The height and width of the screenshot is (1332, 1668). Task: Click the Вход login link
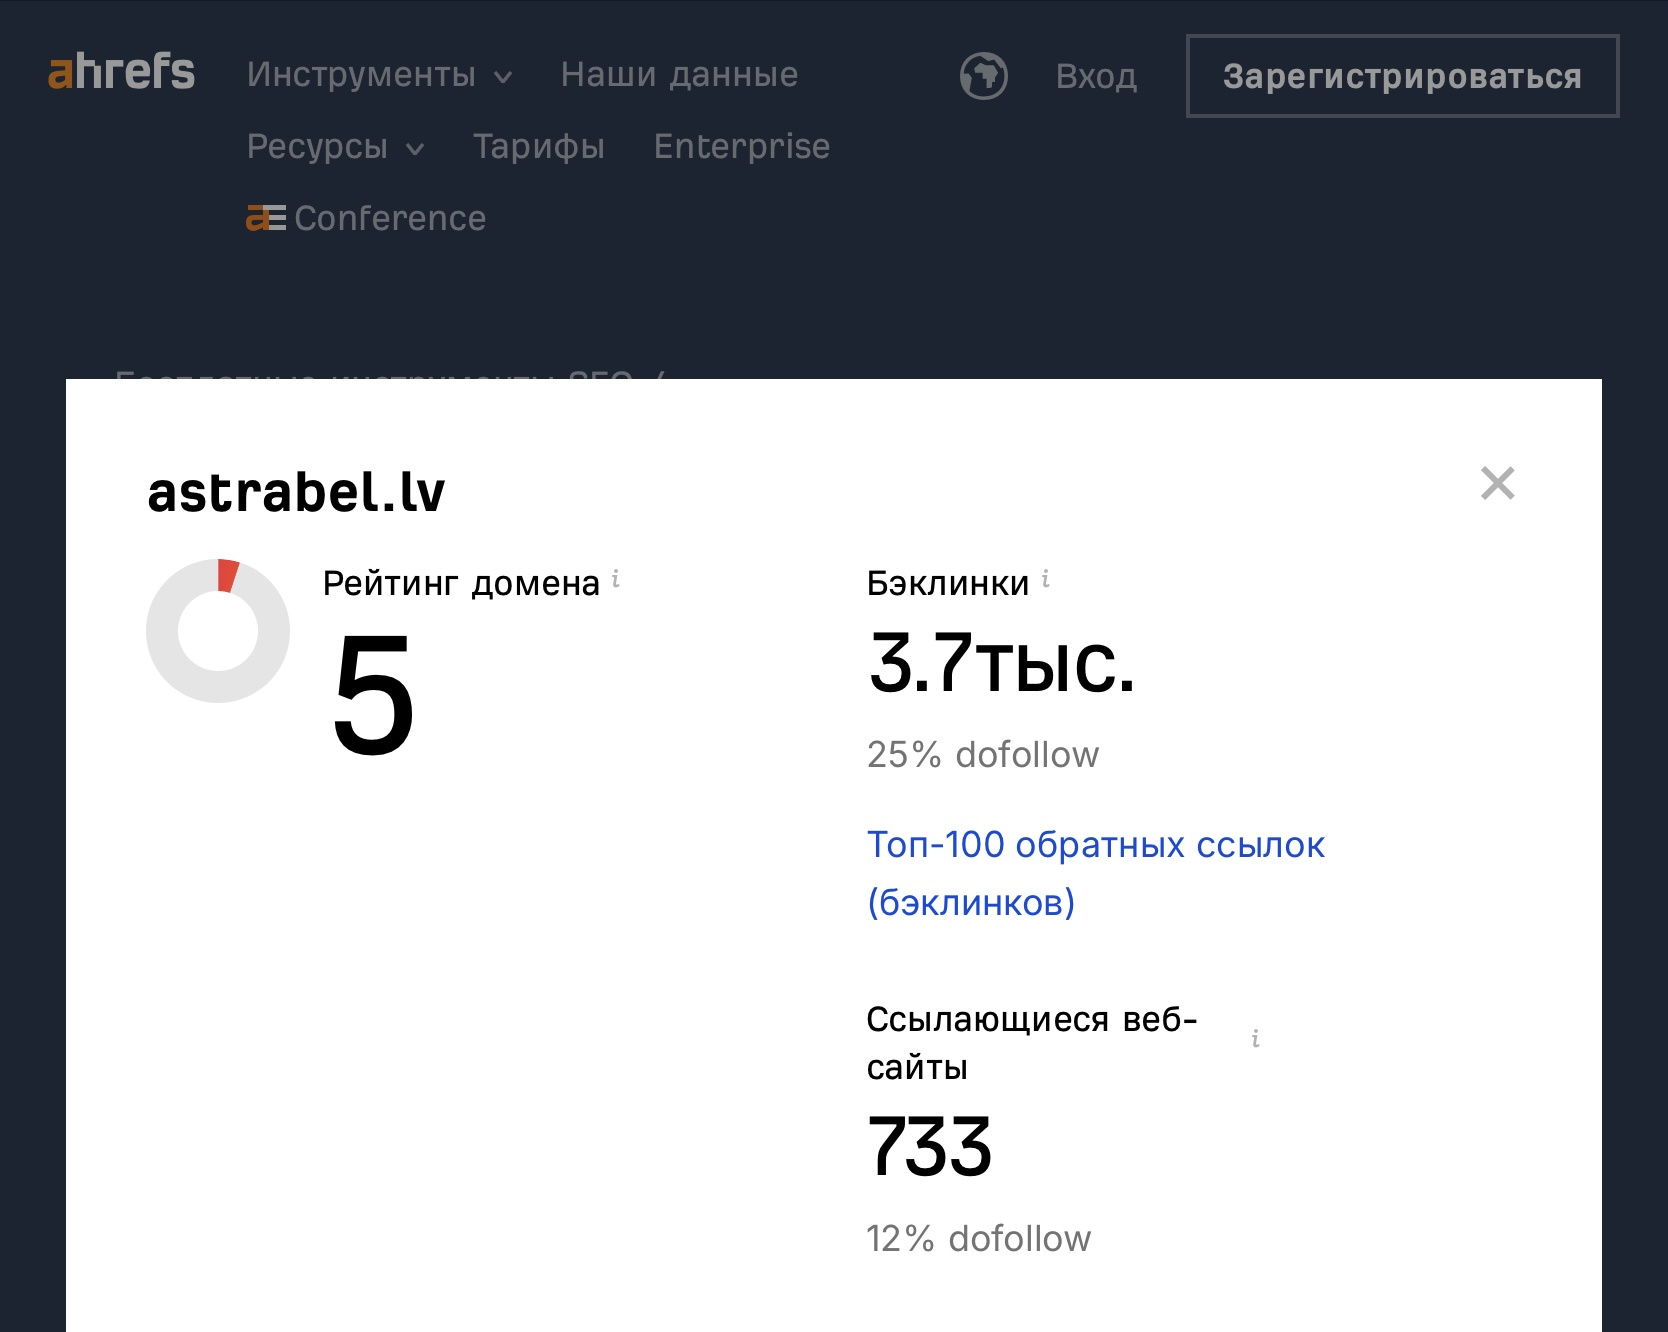(x=1096, y=77)
